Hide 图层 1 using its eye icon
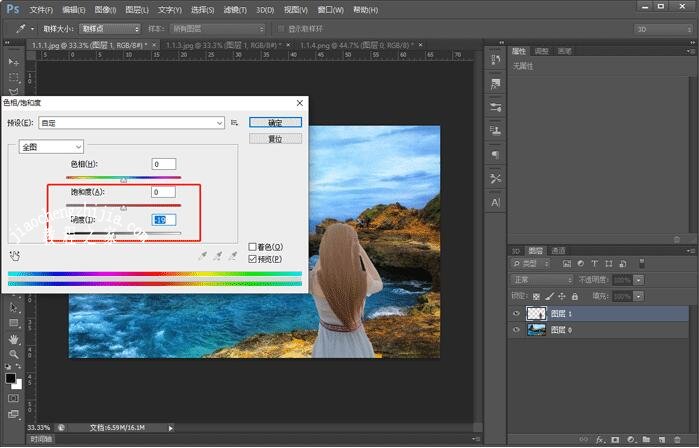This screenshot has width=699, height=448. 516,313
